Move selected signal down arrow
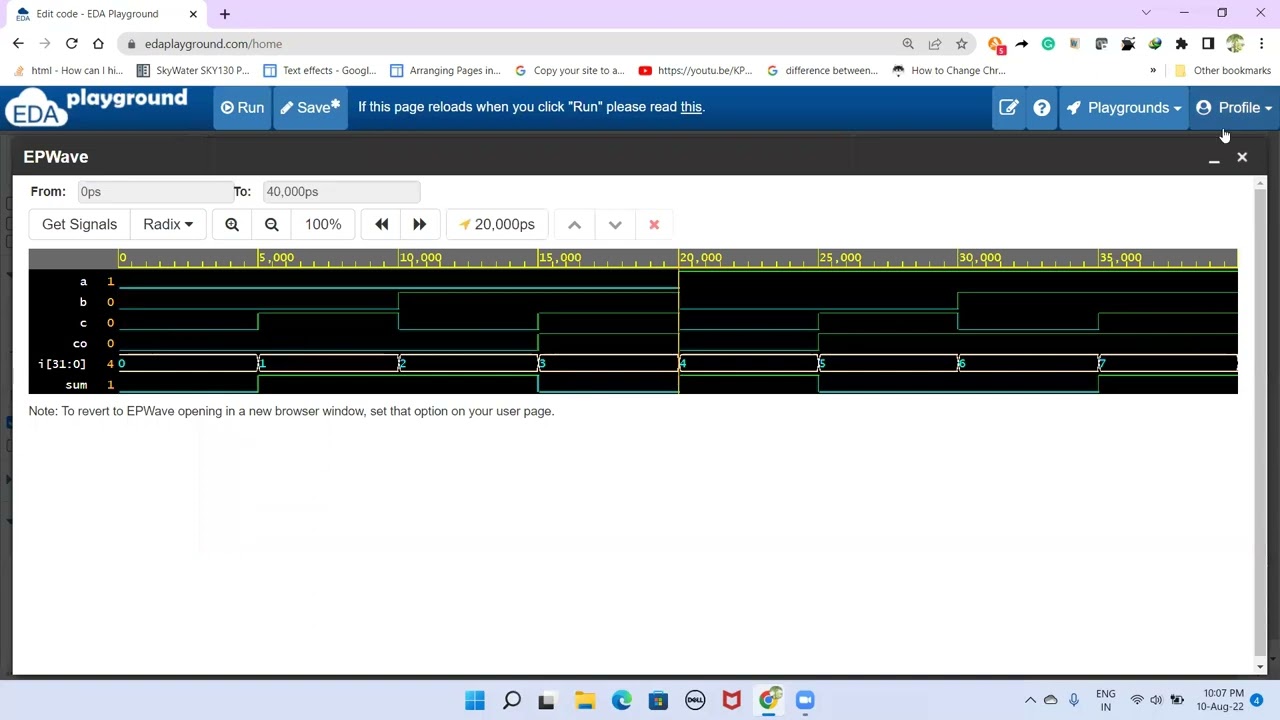Screen dimensions: 1280x720 pyautogui.click(x=615, y=224)
